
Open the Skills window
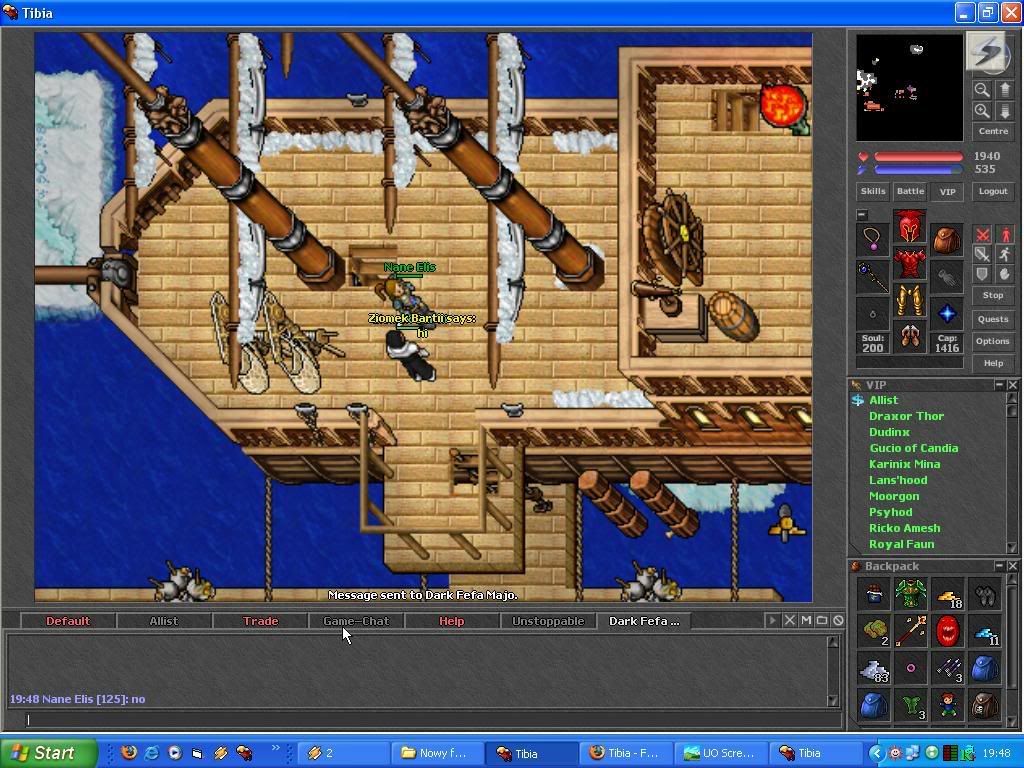click(872, 191)
